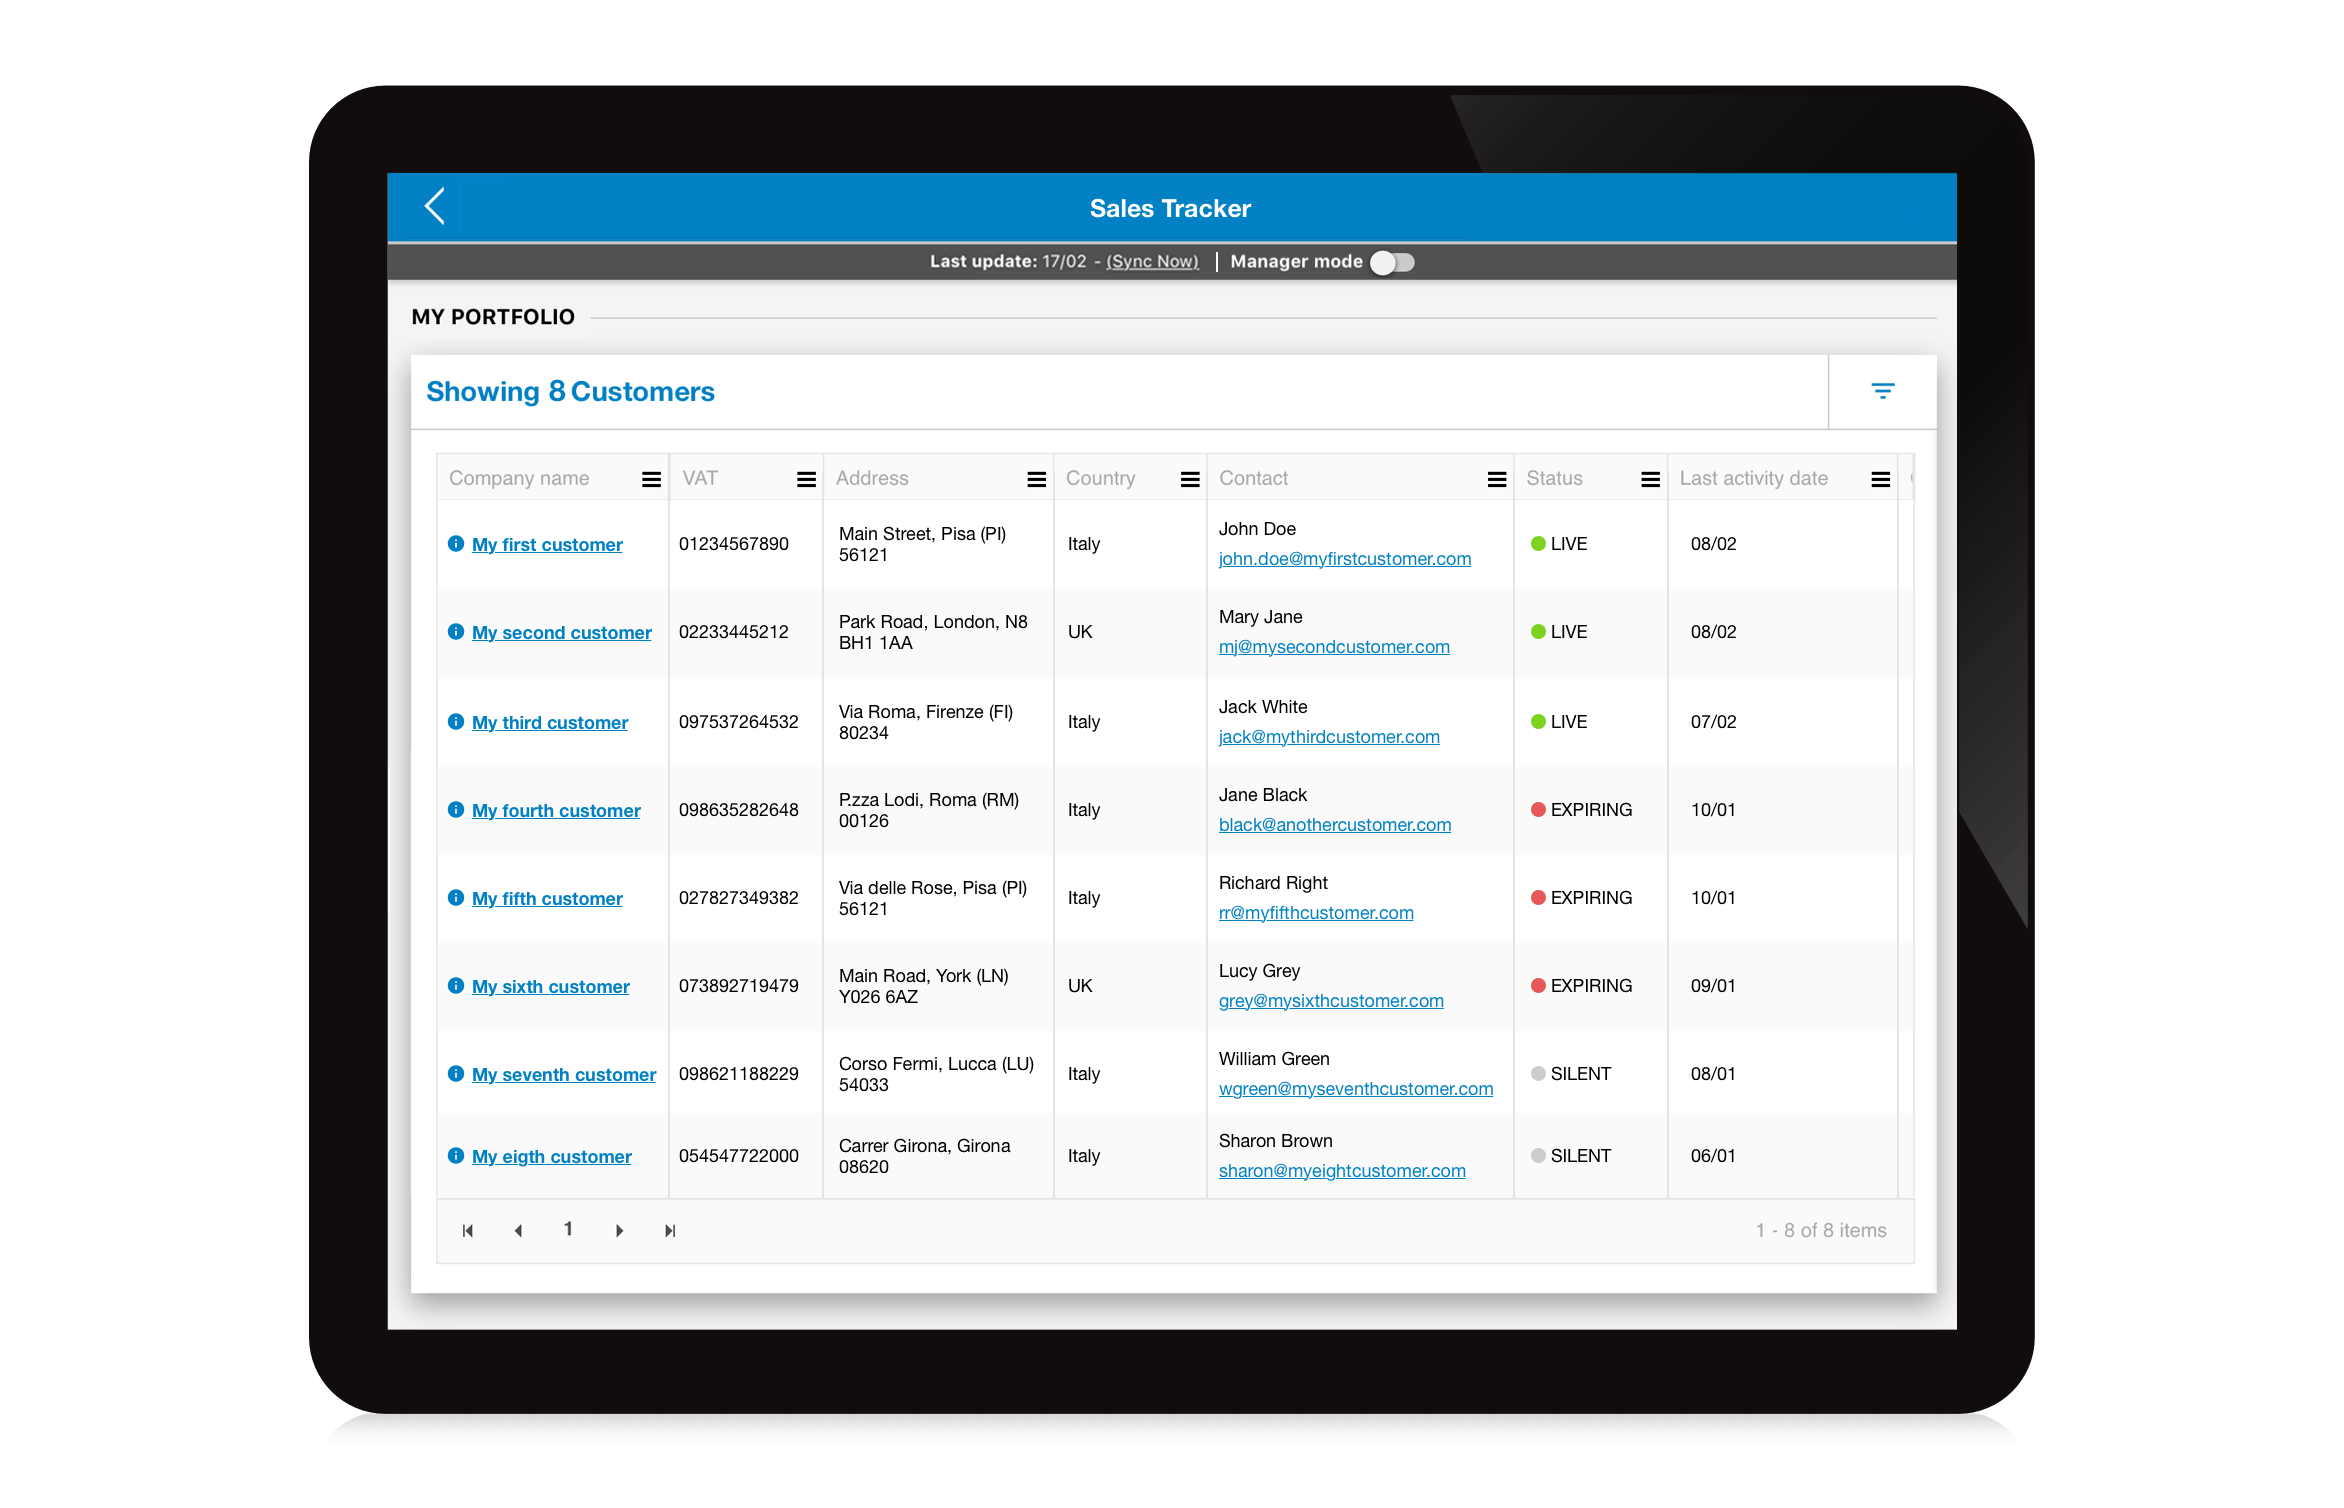Click contact name Richard Right
This screenshot has height=1508, width=2344.
[x=1273, y=883]
